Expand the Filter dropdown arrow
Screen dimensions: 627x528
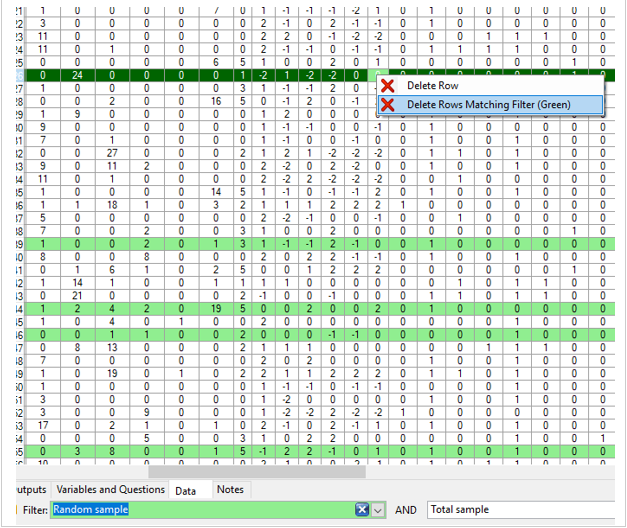pos(379,510)
